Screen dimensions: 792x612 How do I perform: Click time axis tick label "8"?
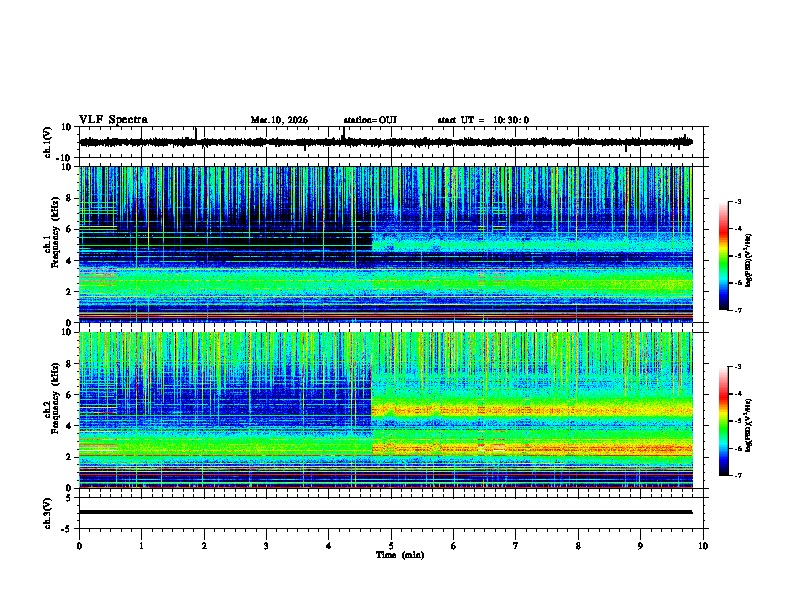578,546
